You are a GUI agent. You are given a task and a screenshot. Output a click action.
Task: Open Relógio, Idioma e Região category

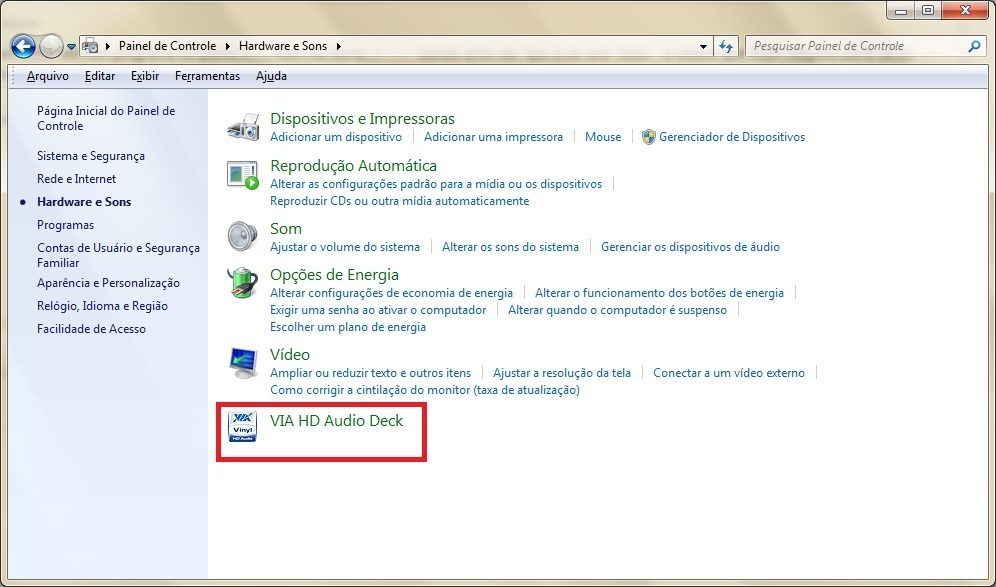tap(102, 306)
